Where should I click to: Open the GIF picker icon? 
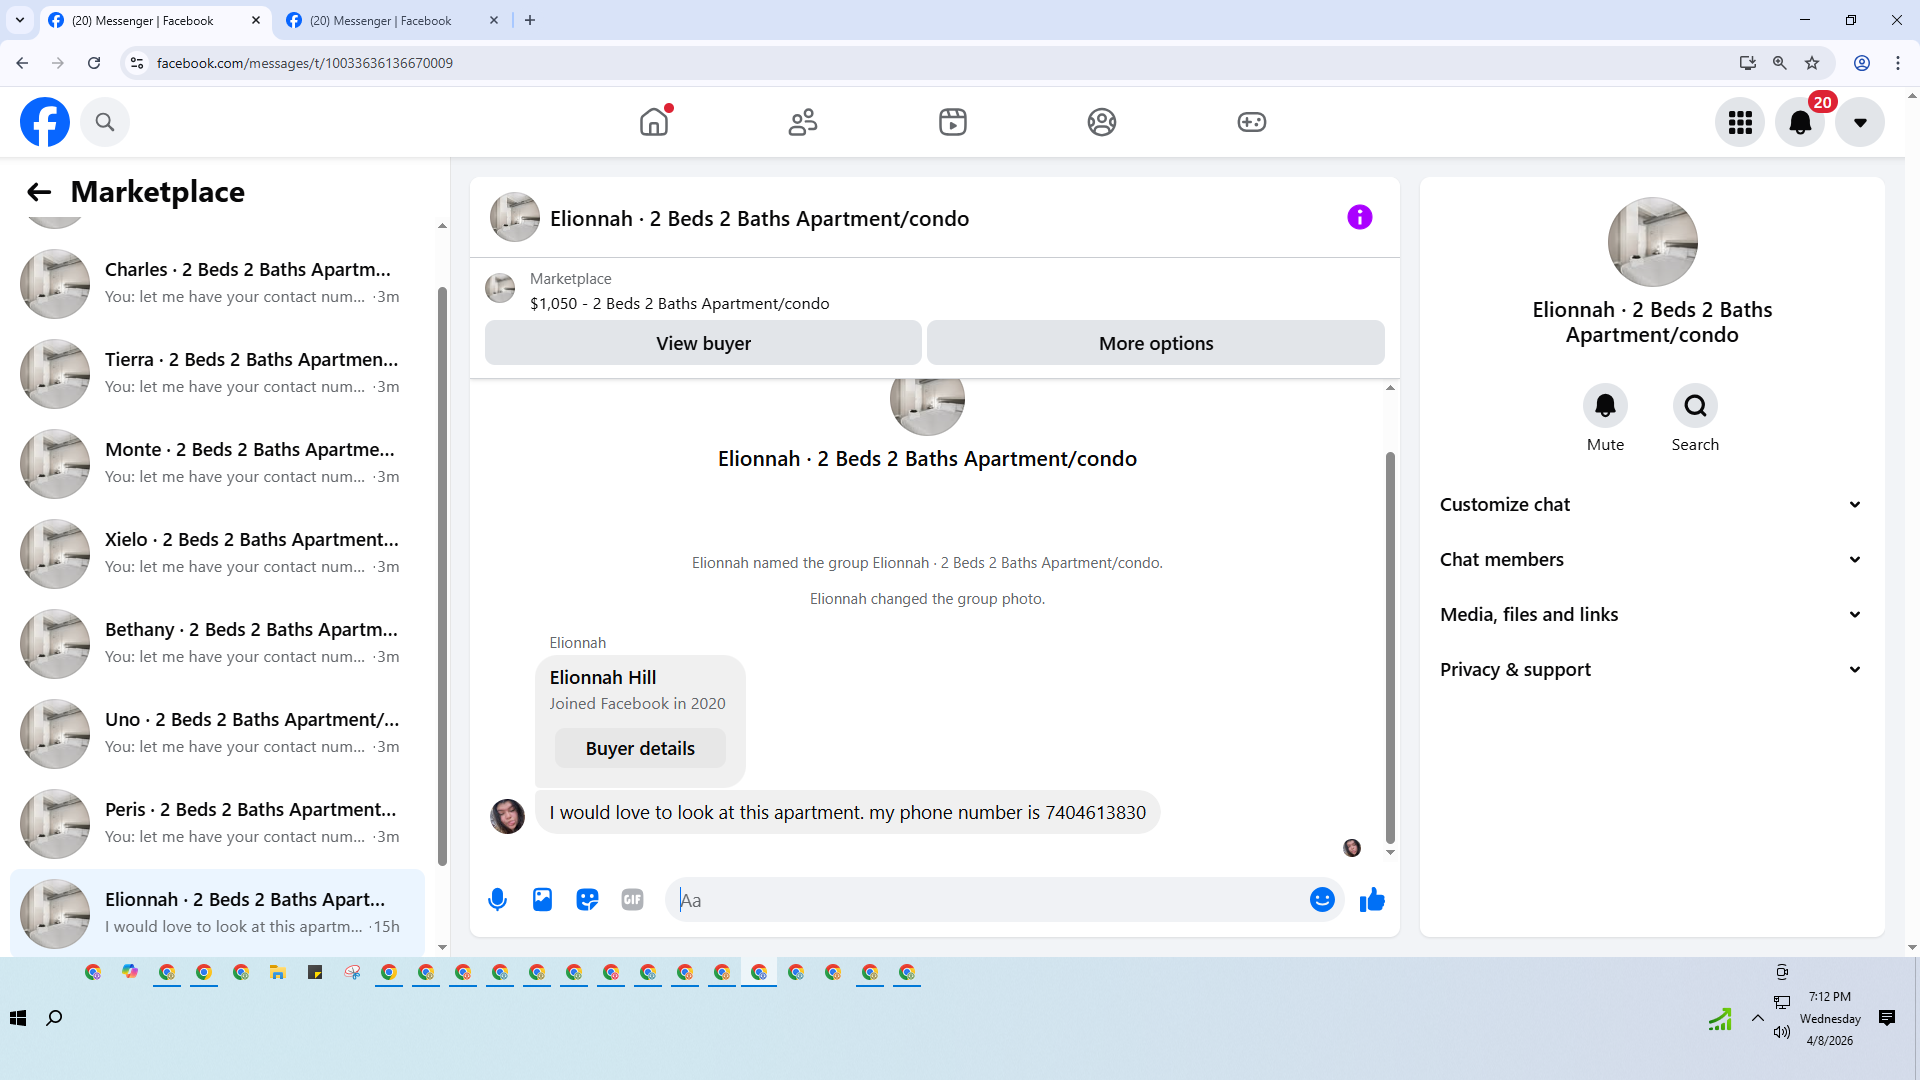coord(632,900)
